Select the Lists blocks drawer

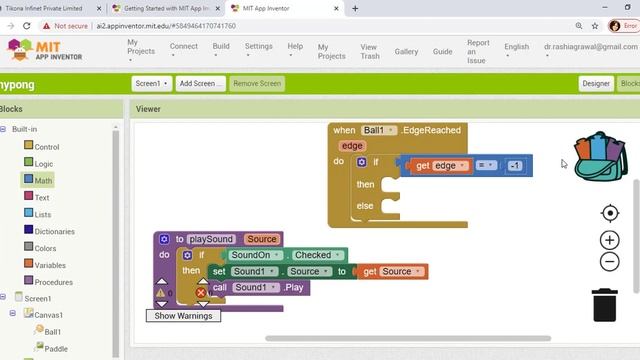point(38,214)
